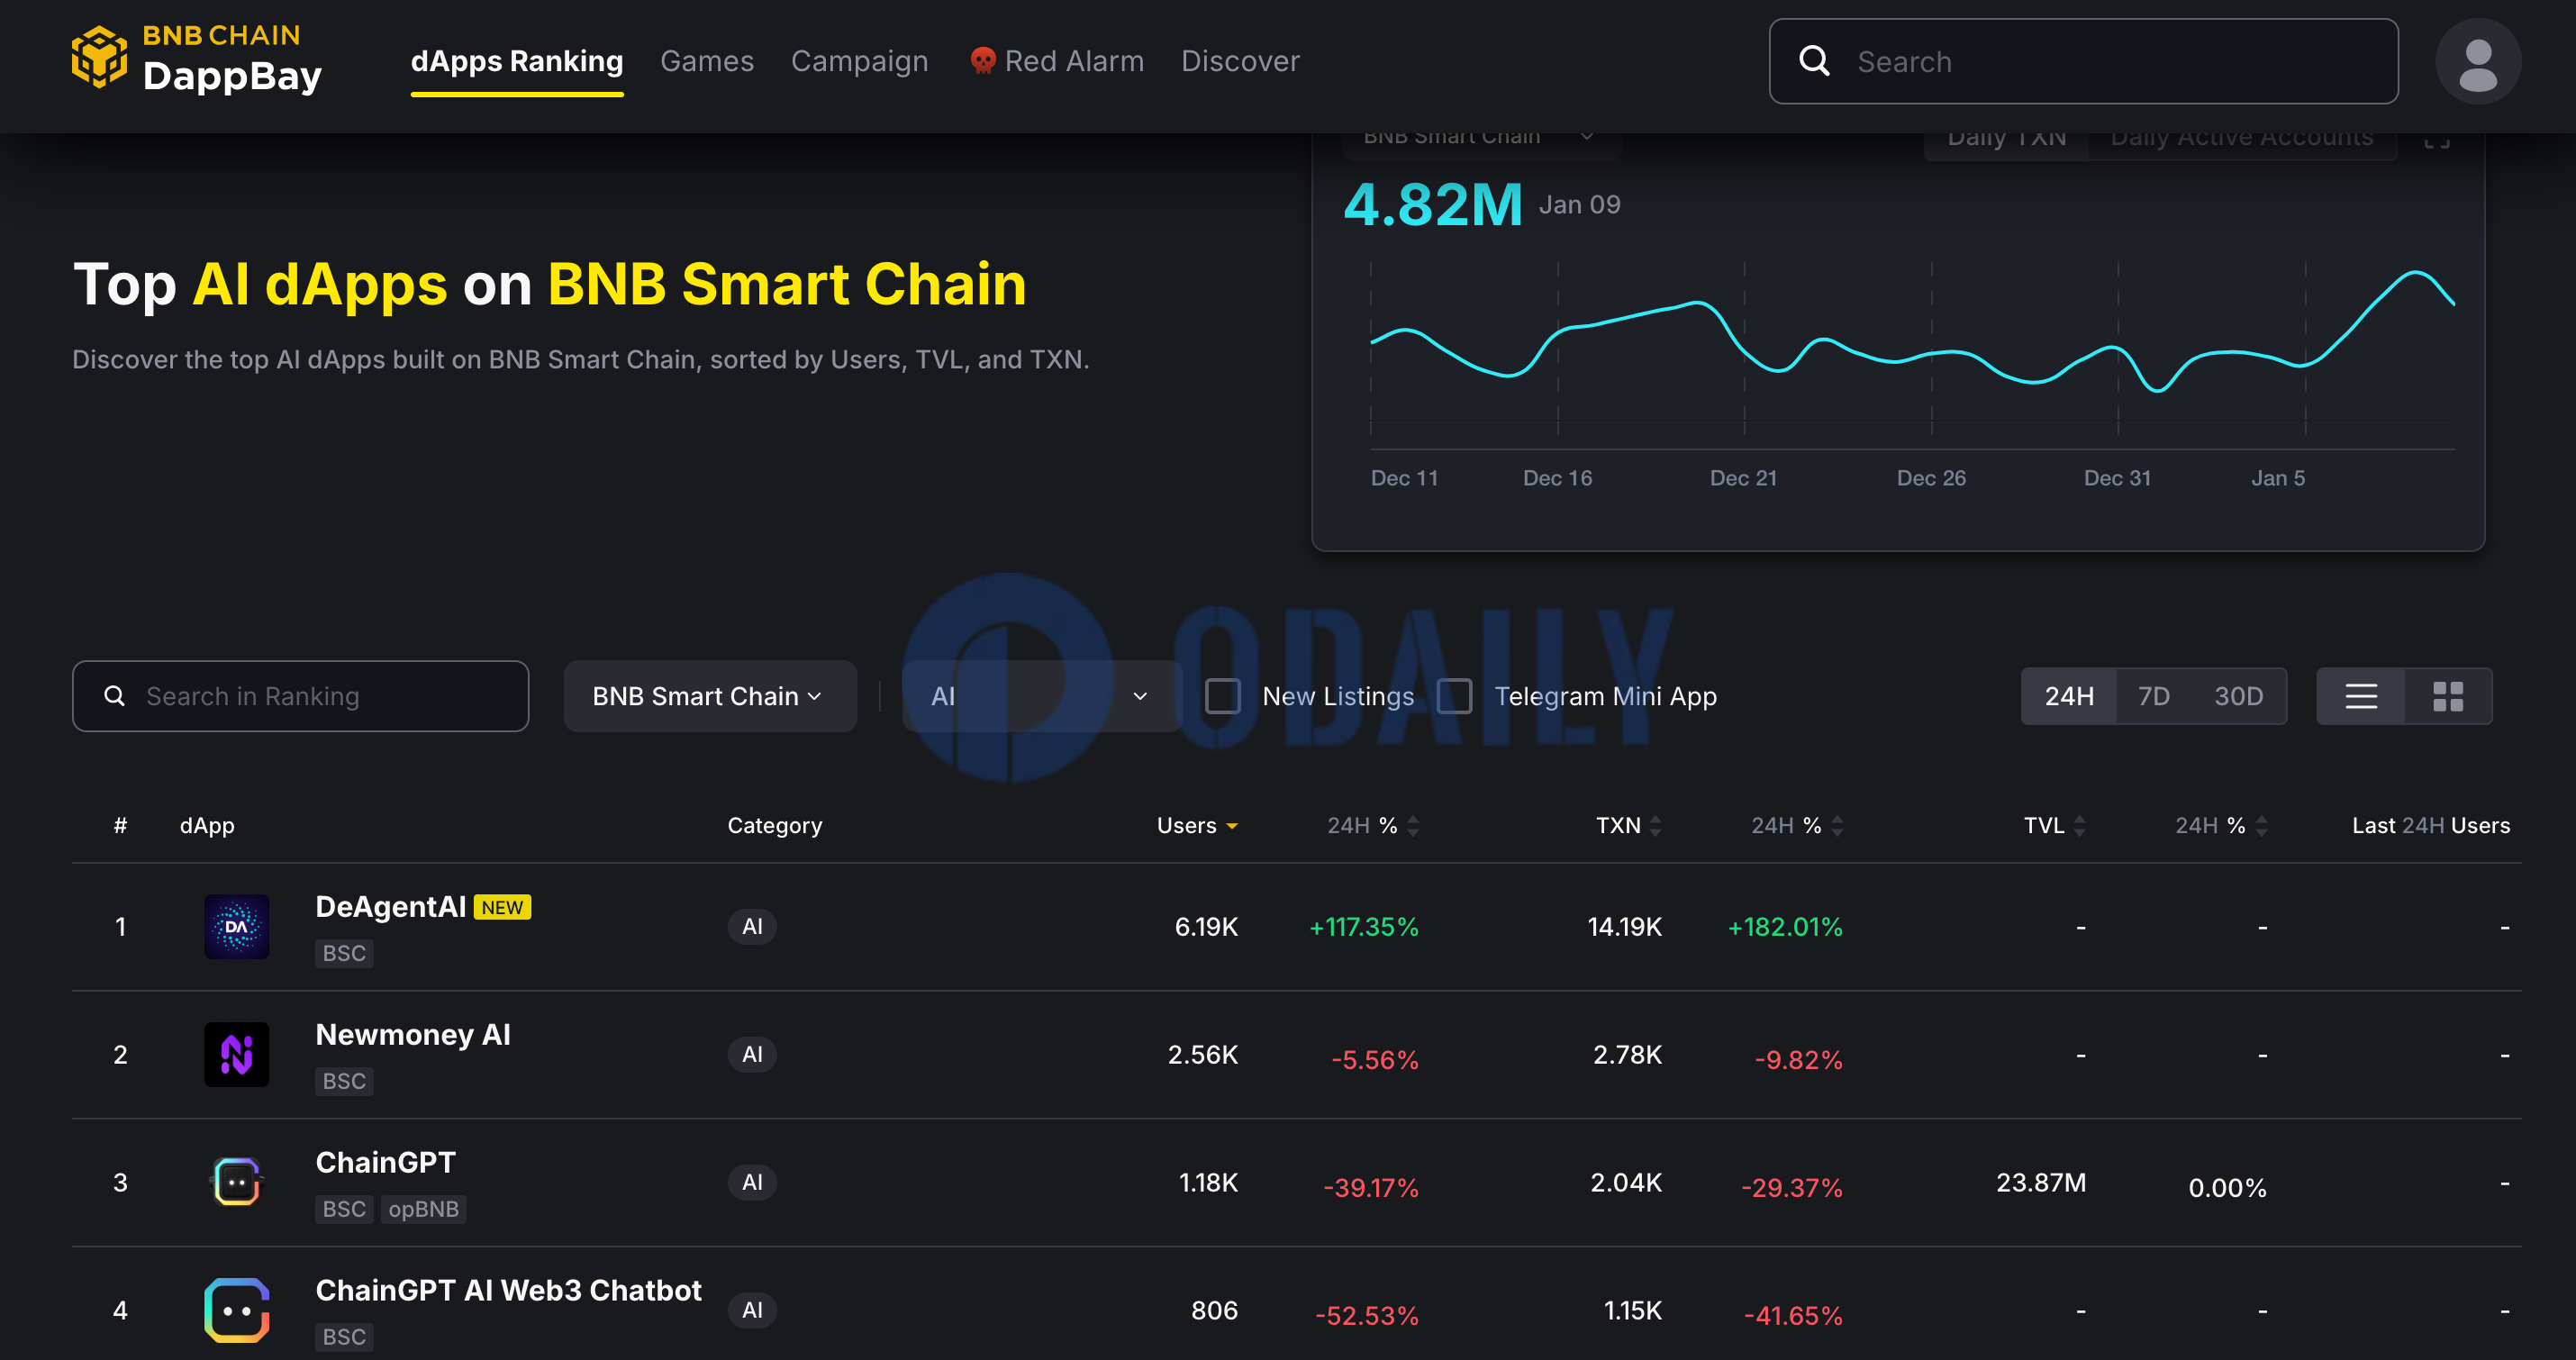Open ChainGPT AI Web3 Chatbot page
The width and height of the screenshot is (2576, 1360).
tap(509, 1290)
